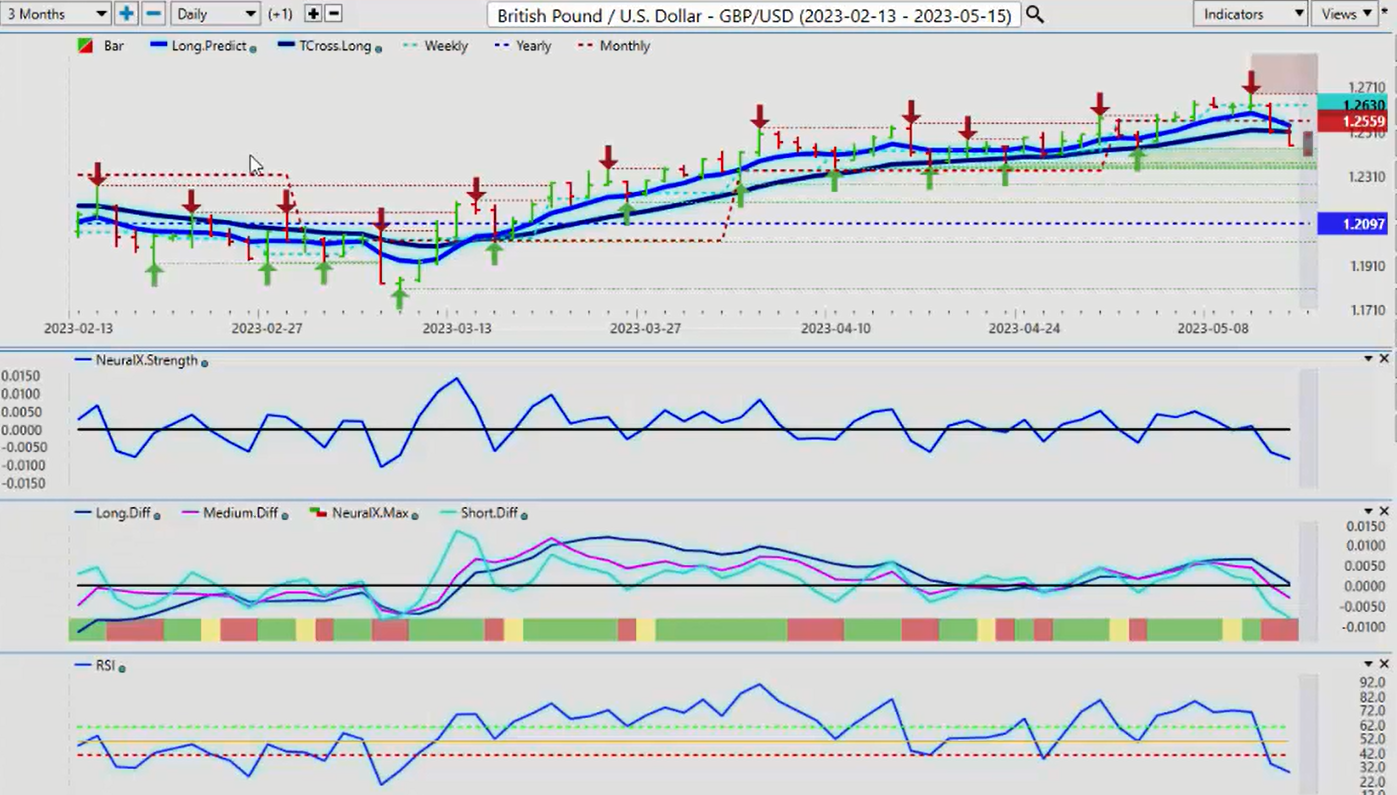Click the Bar legend color icon
This screenshot has width=1397, height=795.
click(87, 46)
